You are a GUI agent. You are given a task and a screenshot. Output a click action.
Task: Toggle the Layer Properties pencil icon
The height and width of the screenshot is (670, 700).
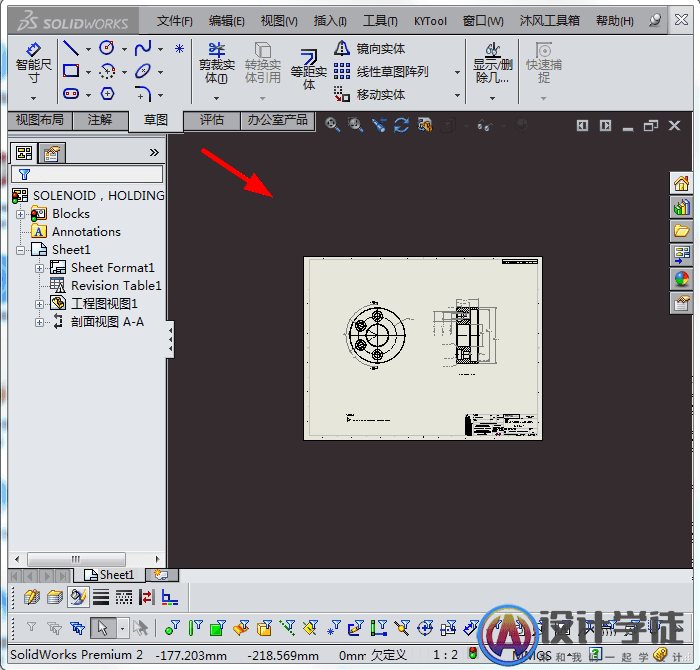[x=32, y=597]
